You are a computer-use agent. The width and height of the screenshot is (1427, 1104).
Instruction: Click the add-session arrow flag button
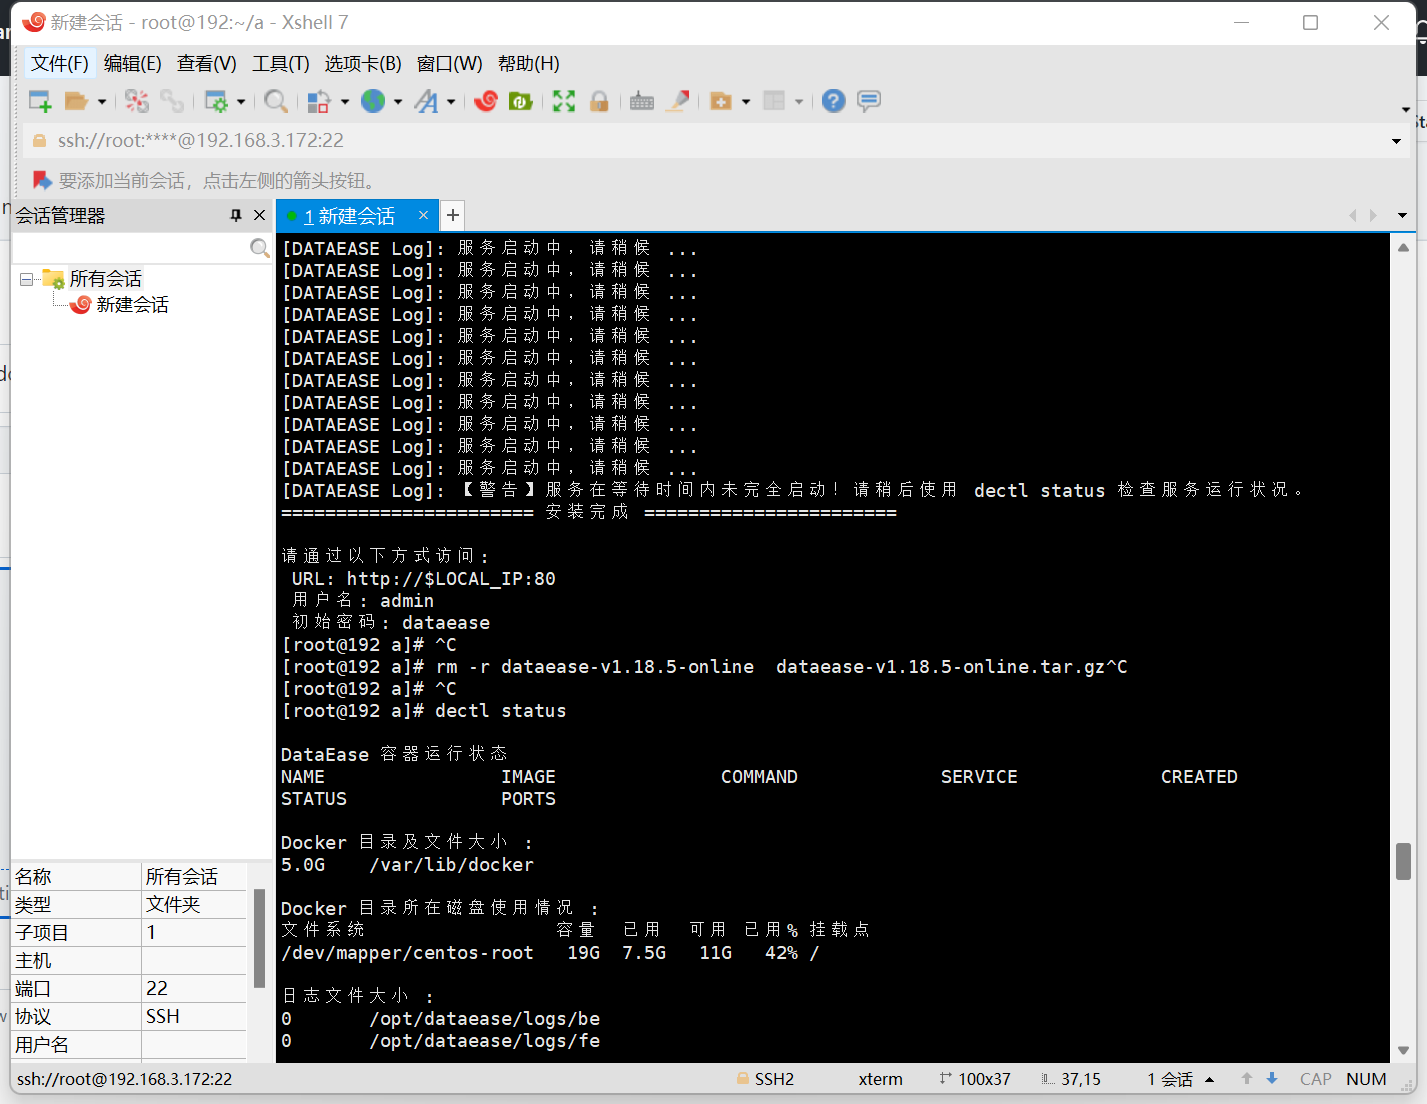(42, 180)
